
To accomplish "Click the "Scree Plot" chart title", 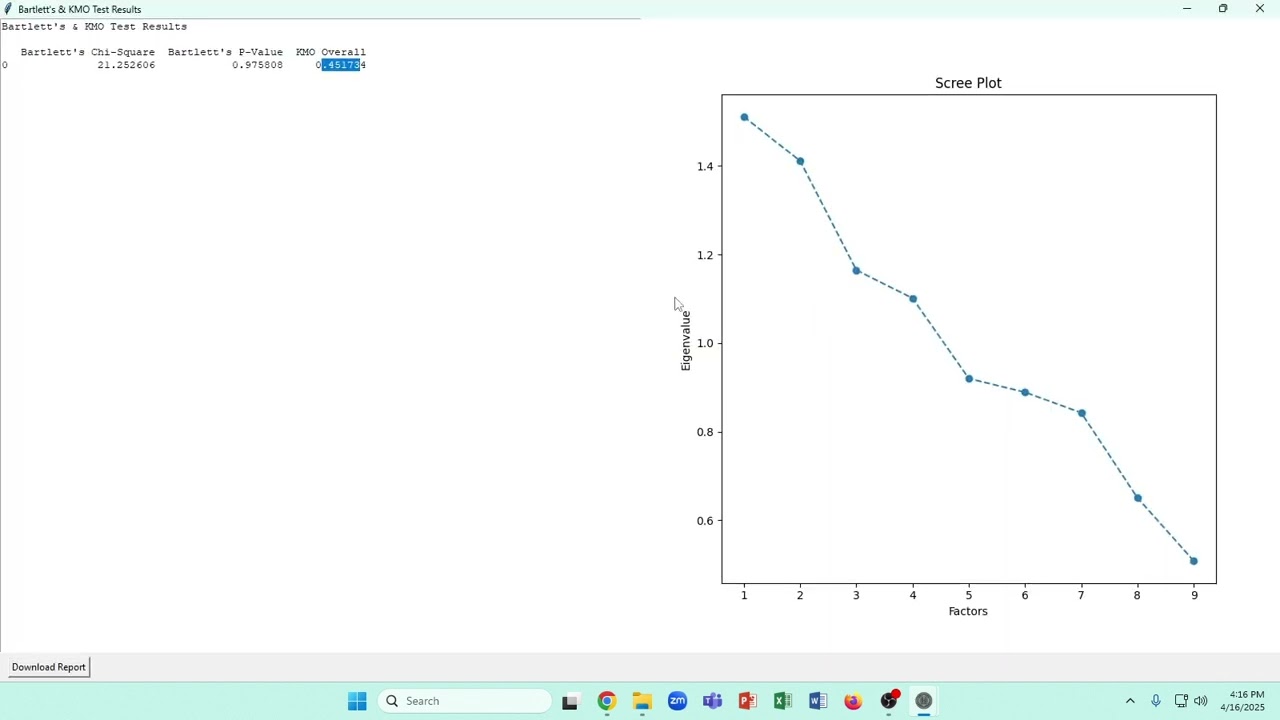I will (968, 83).
